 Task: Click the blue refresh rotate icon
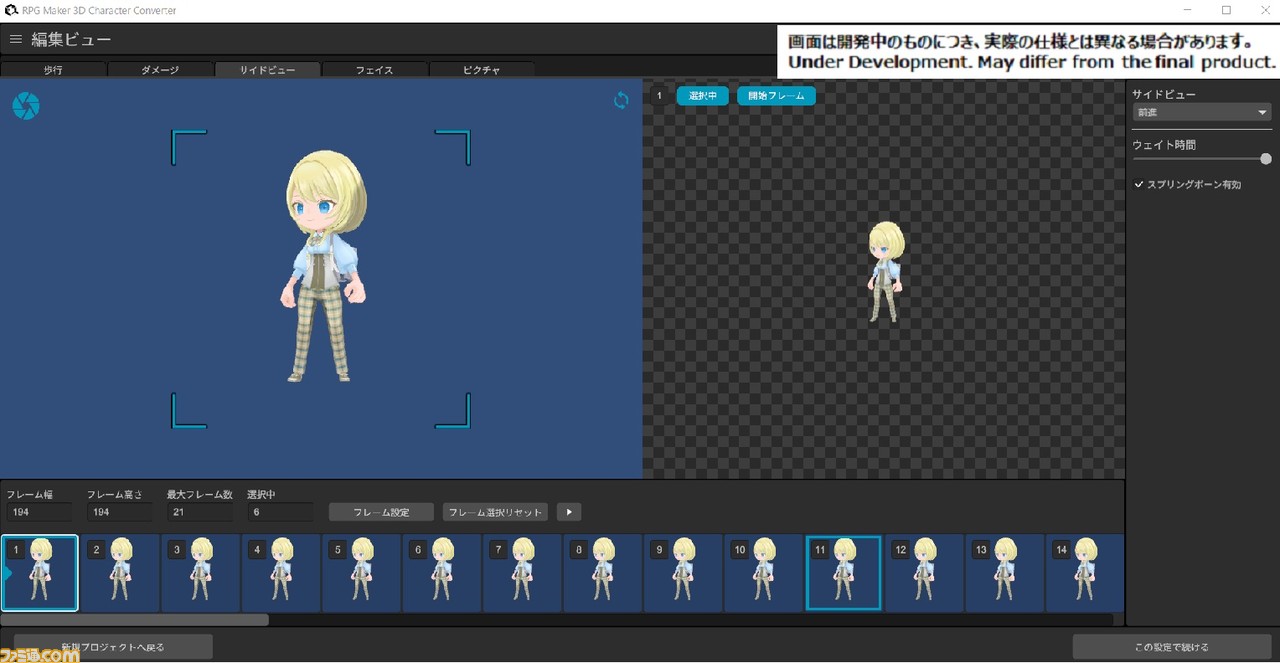[621, 100]
